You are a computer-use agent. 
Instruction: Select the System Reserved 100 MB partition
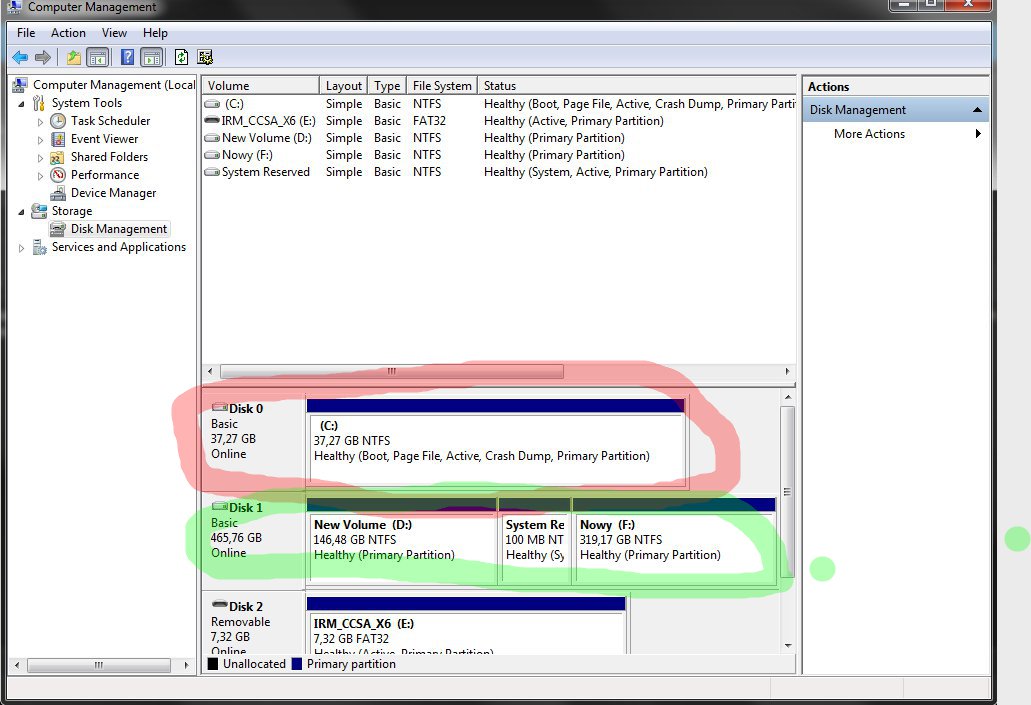tap(535, 541)
